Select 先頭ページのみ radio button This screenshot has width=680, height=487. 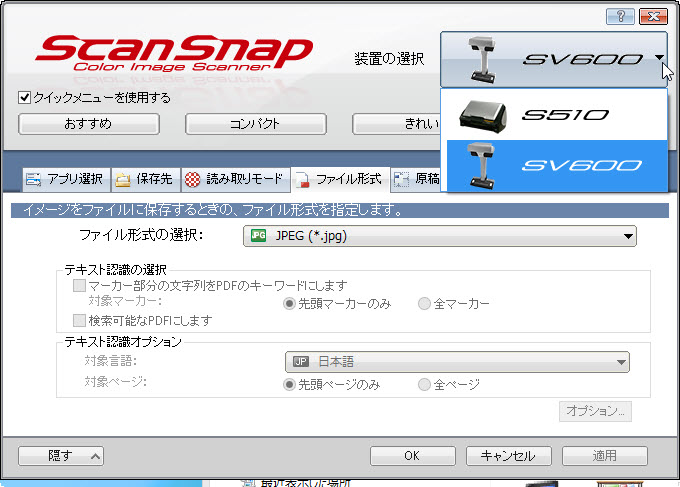289,385
